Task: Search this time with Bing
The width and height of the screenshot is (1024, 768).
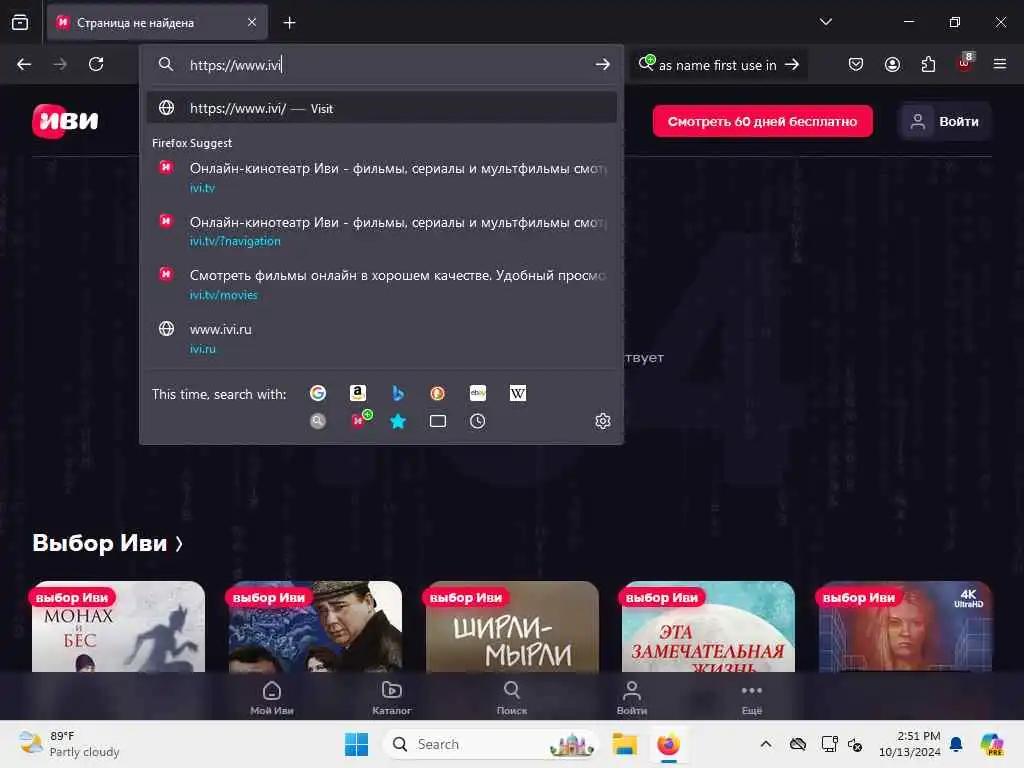Action: (398, 393)
